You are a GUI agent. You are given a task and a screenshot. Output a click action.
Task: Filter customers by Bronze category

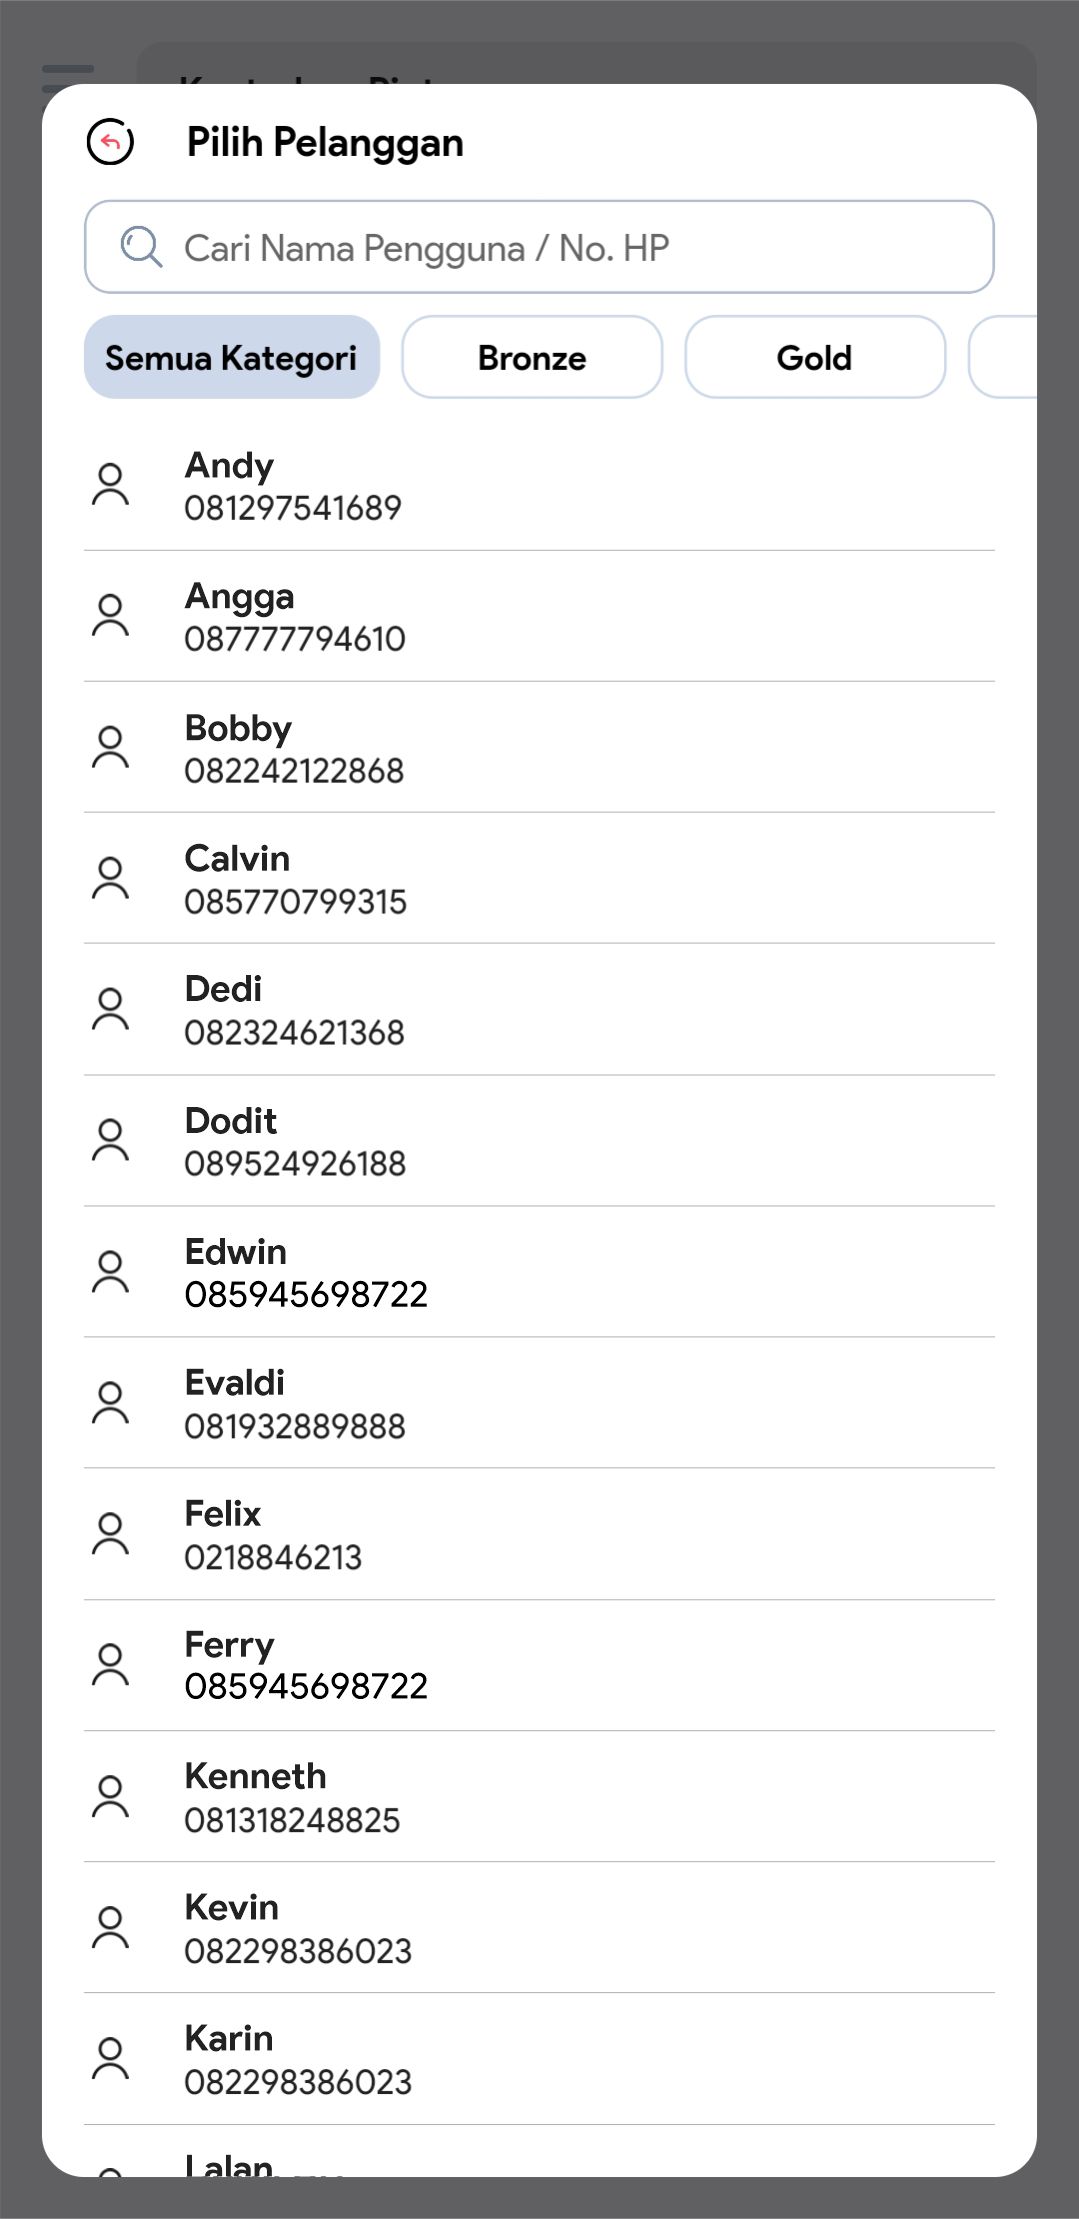point(532,357)
